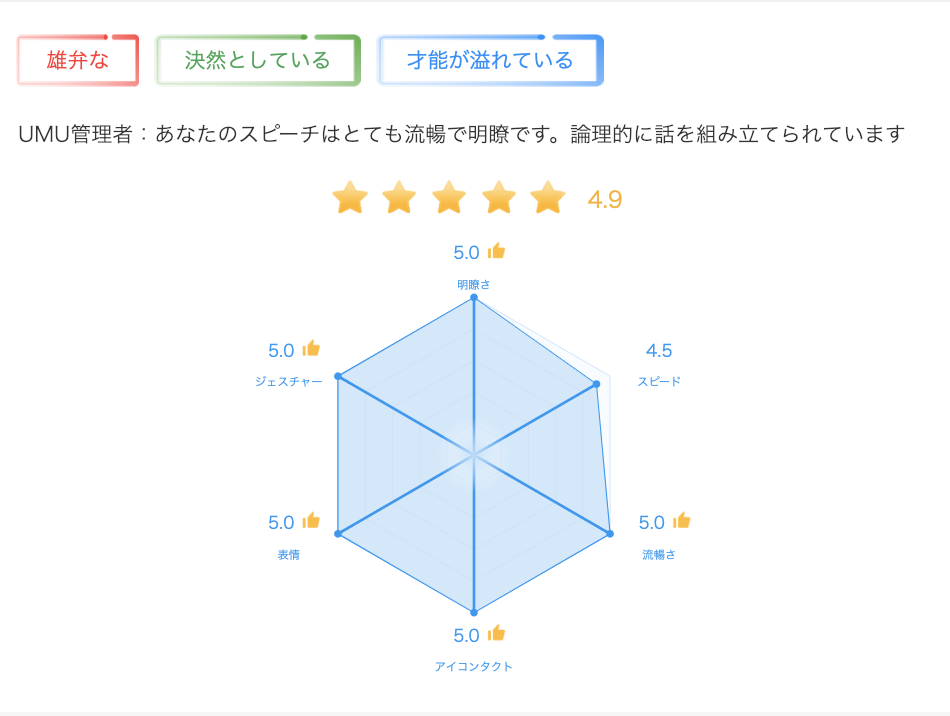Screen dimensions: 950x716
Task: Click the thumbs-up icon above アイコンタクト
Action: [x=496, y=633]
